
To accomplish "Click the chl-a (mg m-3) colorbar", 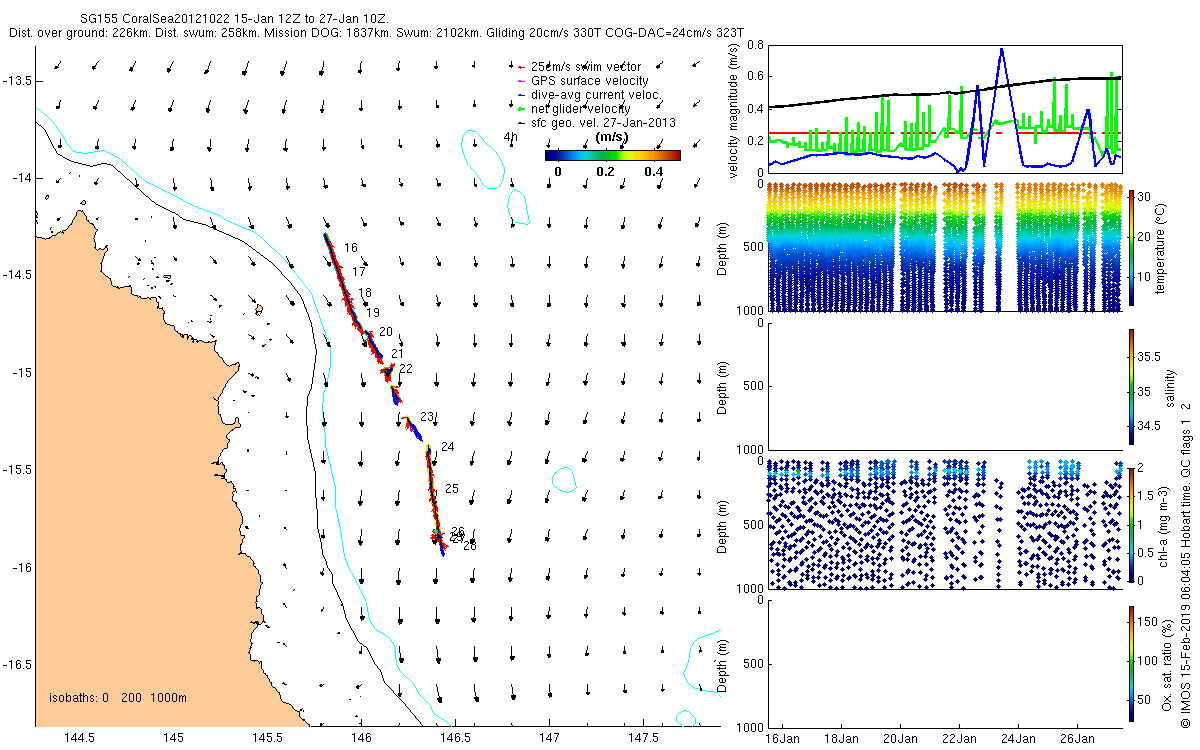I will click(x=1131, y=523).
